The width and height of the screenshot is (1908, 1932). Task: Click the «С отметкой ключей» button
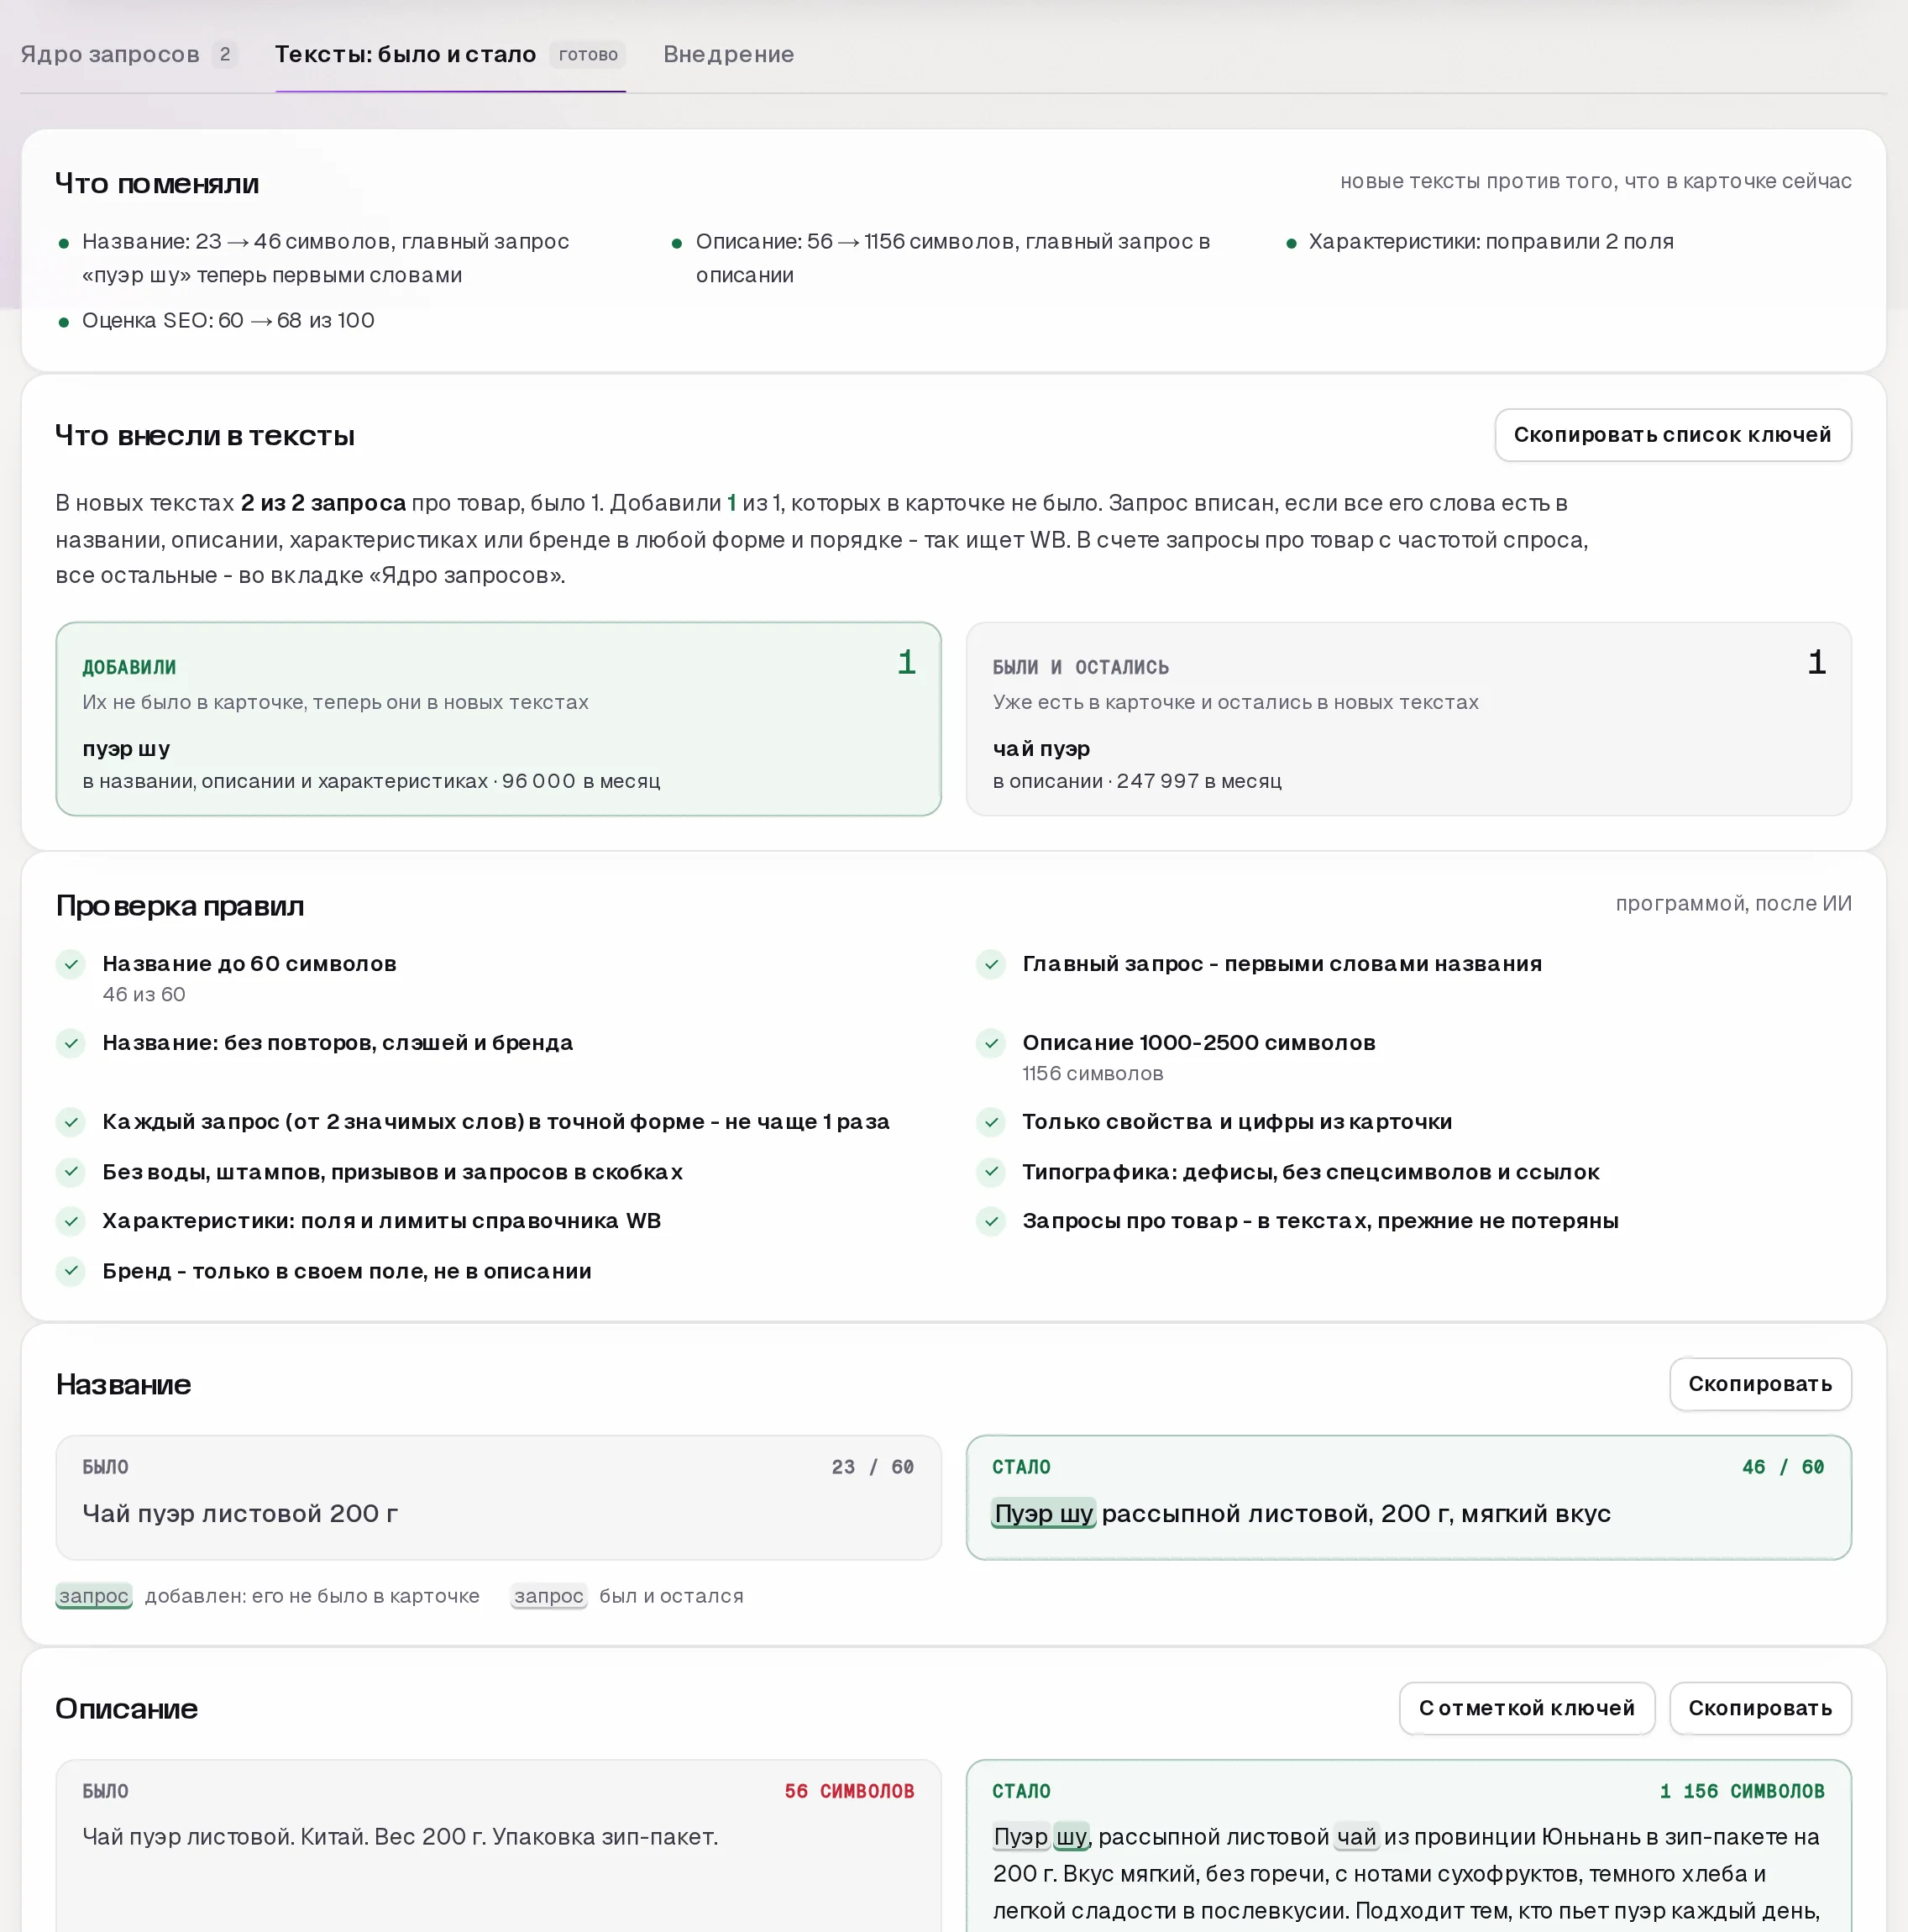coord(1526,1708)
